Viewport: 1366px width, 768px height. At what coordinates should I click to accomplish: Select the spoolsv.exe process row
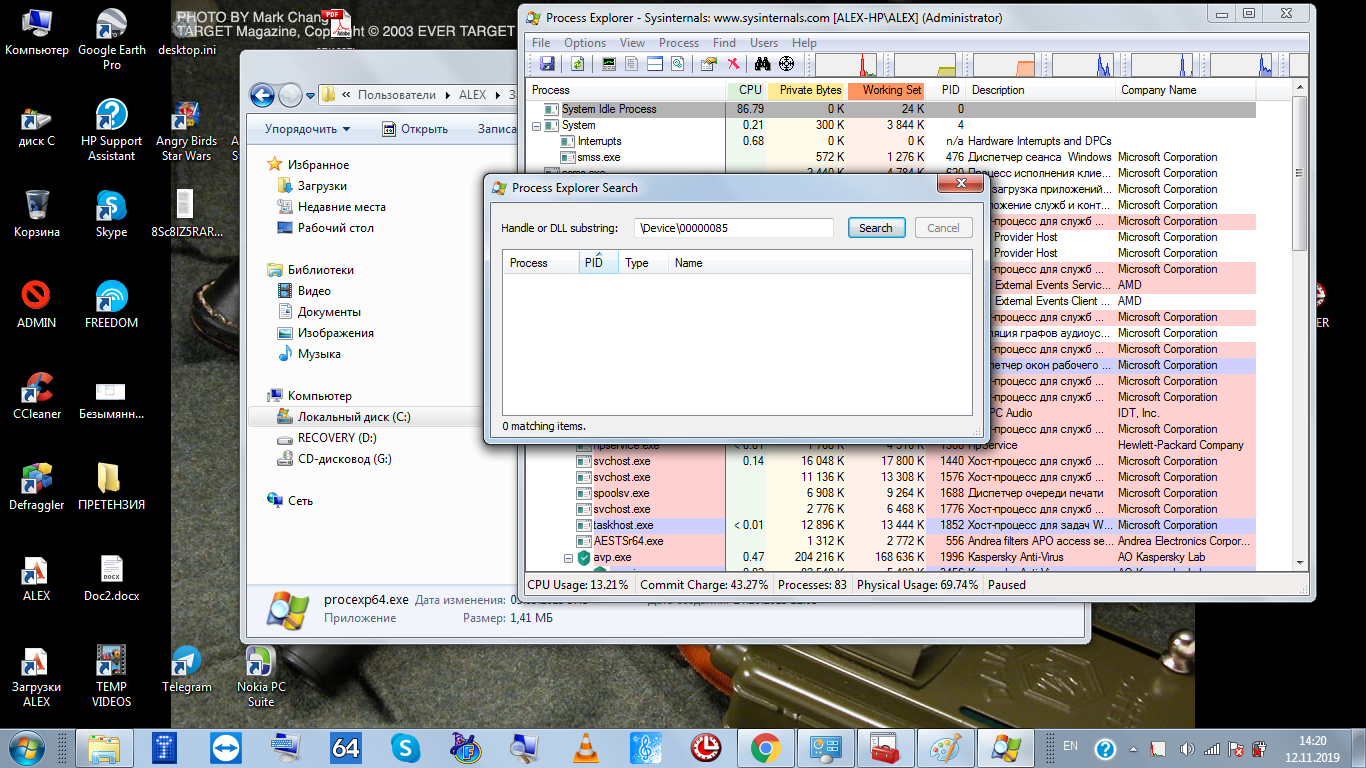click(x=890, y=493)
